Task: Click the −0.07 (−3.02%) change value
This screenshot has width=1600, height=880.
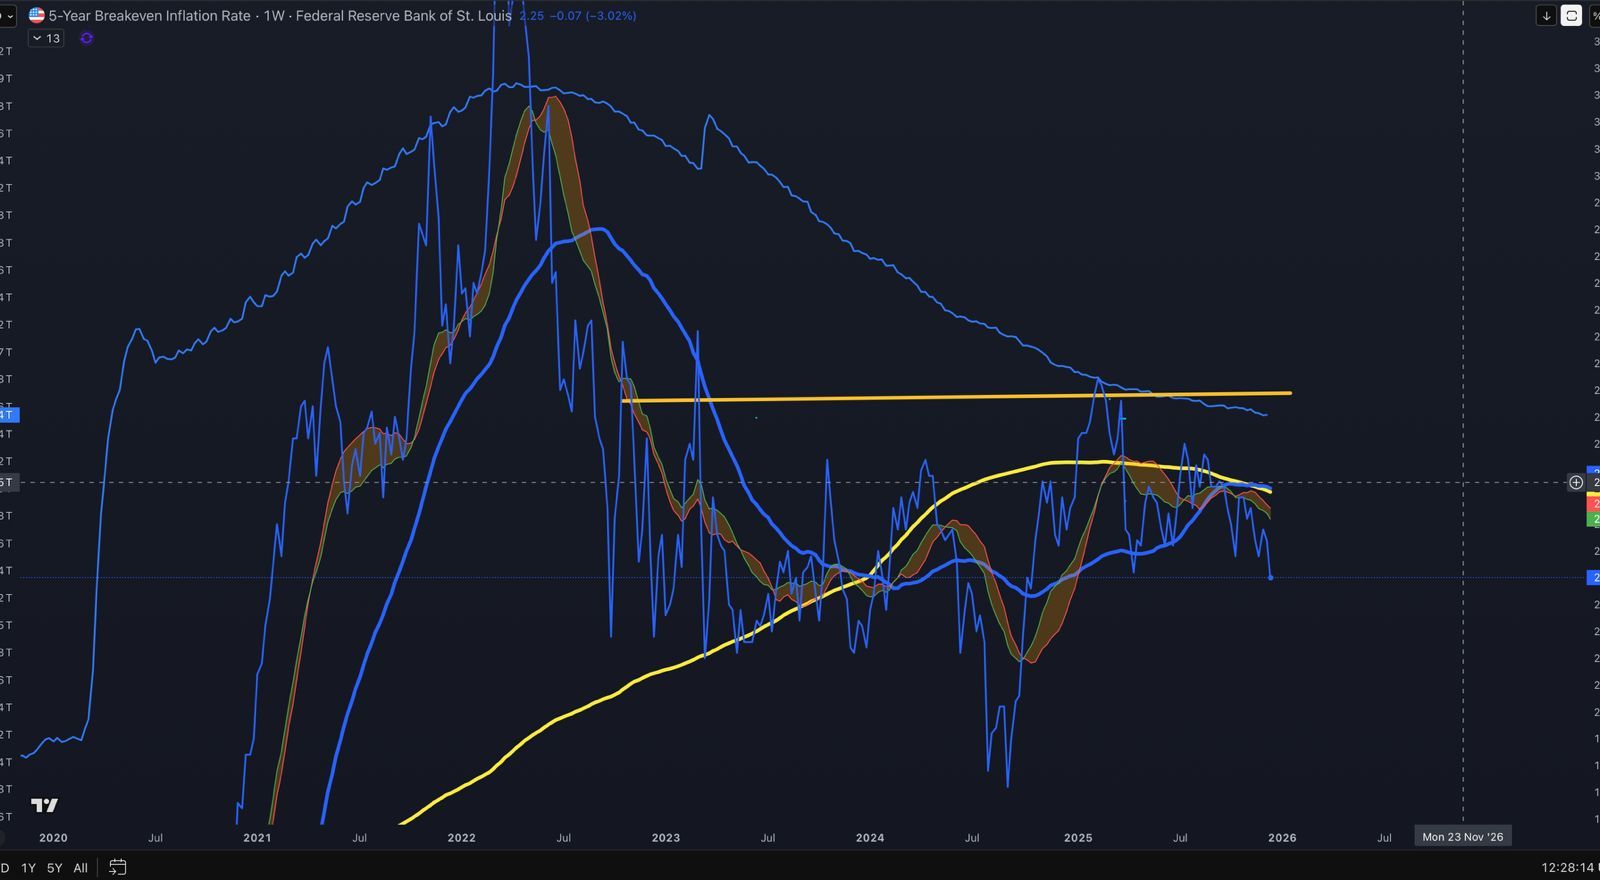Action: [593, 16]
